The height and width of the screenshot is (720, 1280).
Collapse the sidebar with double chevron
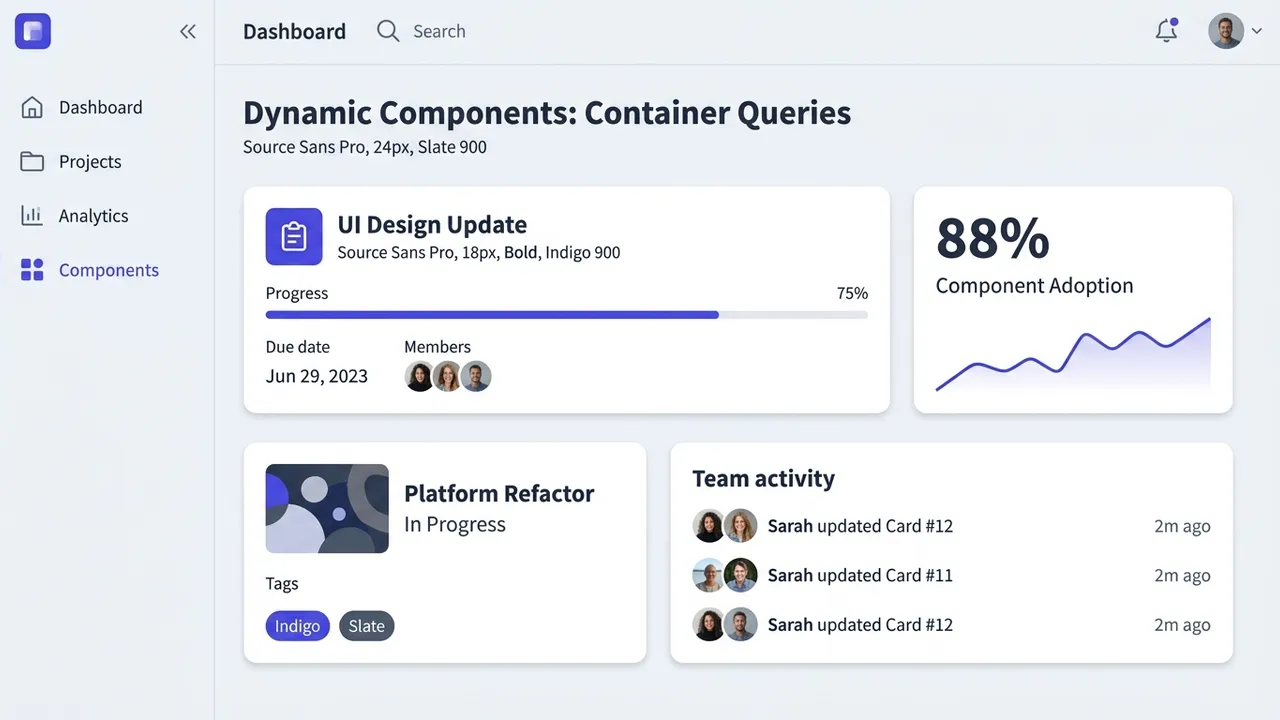point(188,31)
